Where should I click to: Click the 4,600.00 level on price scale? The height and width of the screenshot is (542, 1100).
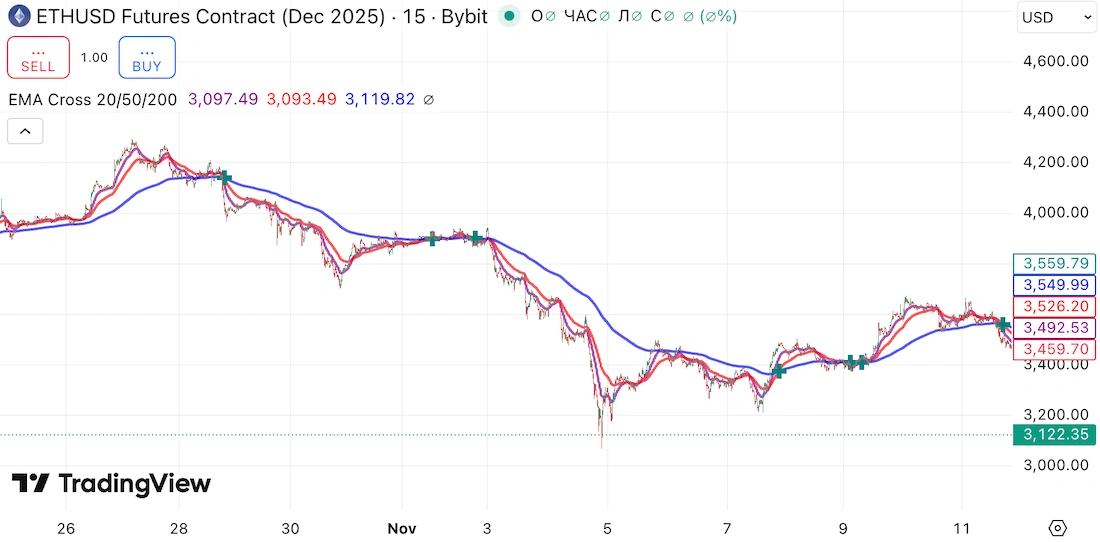pos(1056,61)
